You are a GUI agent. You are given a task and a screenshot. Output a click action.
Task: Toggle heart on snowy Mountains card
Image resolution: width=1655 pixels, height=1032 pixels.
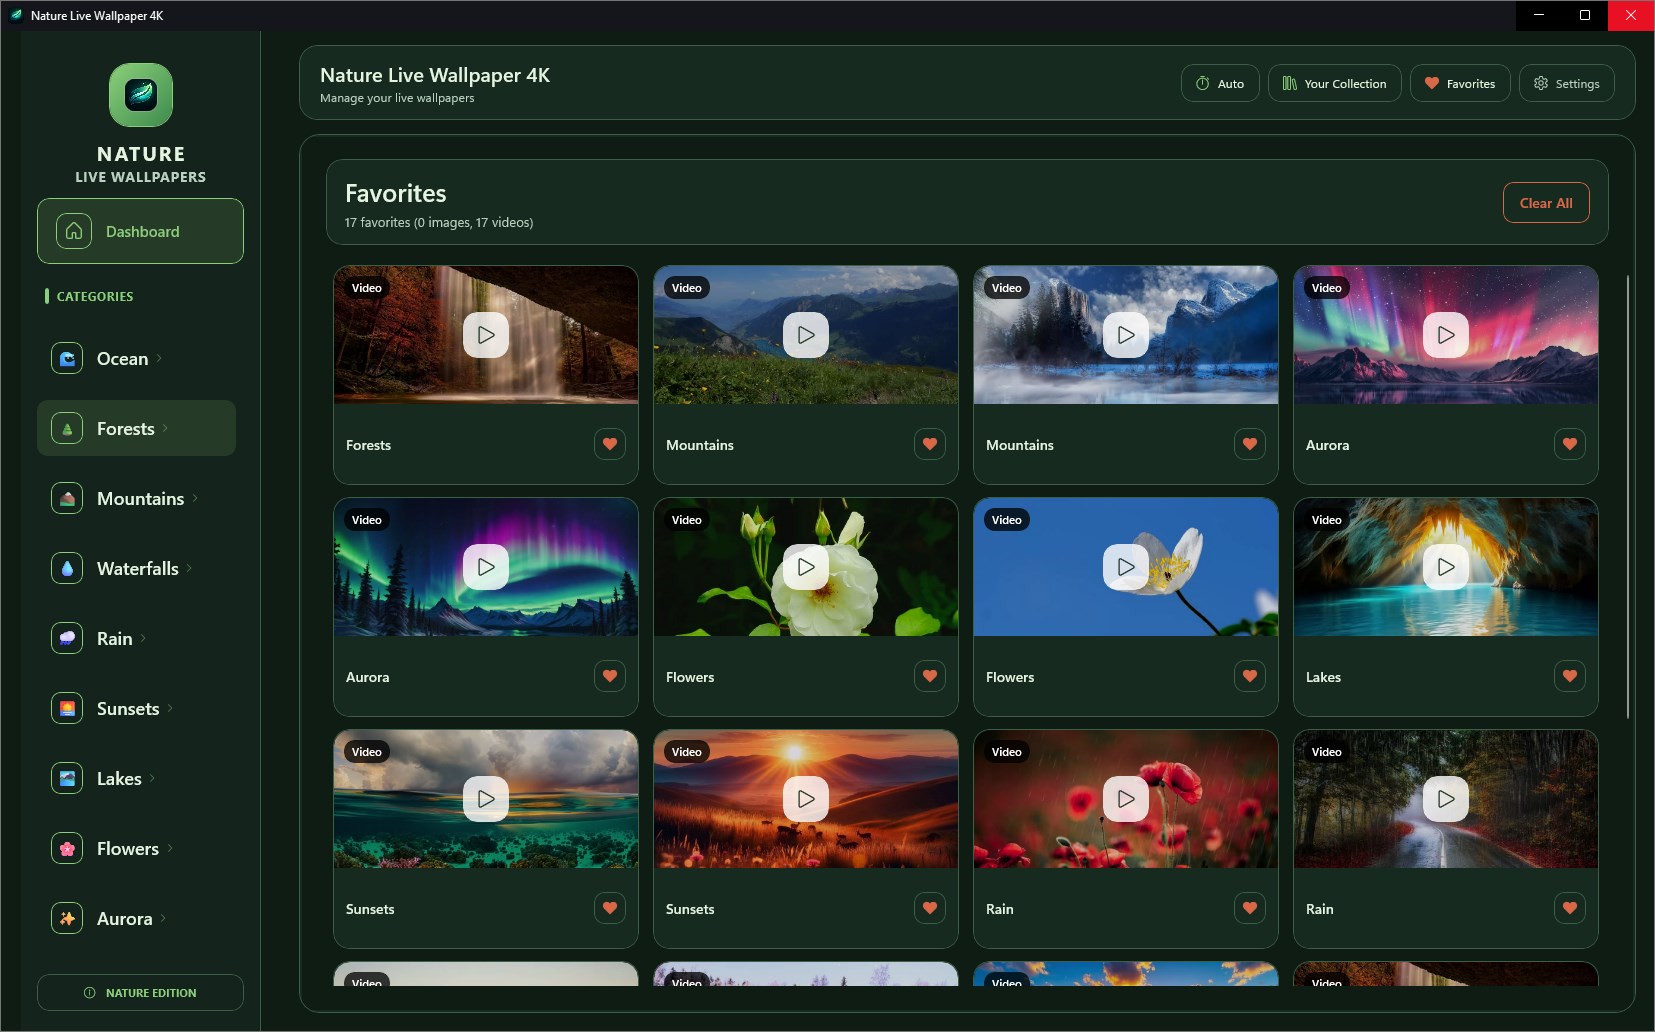pos(1250,444)
